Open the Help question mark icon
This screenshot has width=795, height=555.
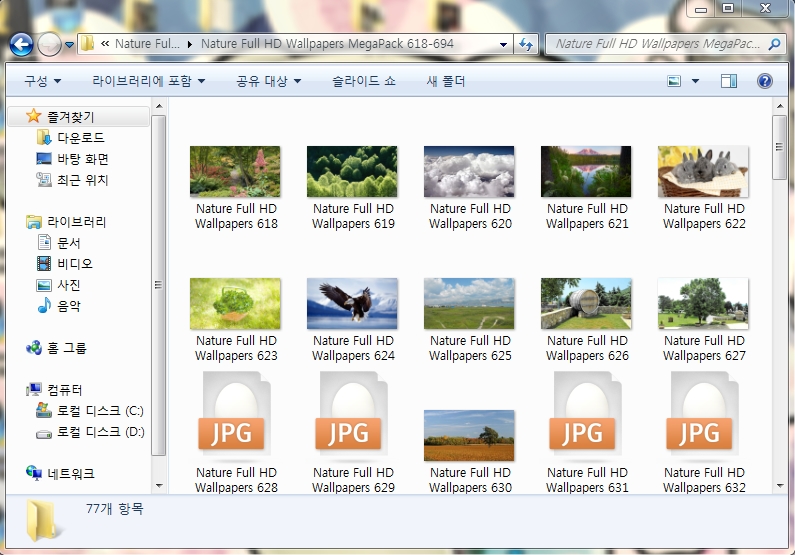[x=764, y=81]
